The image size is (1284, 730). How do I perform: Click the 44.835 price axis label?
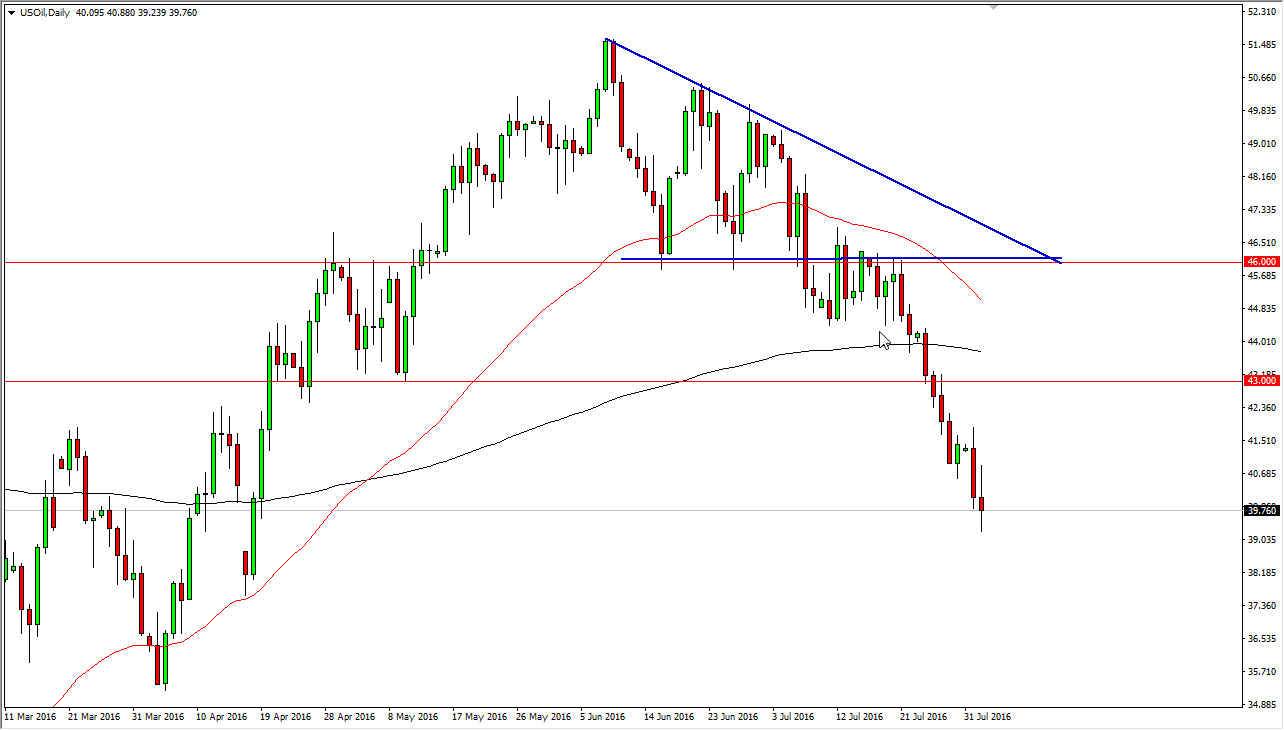coord(1262,309)
